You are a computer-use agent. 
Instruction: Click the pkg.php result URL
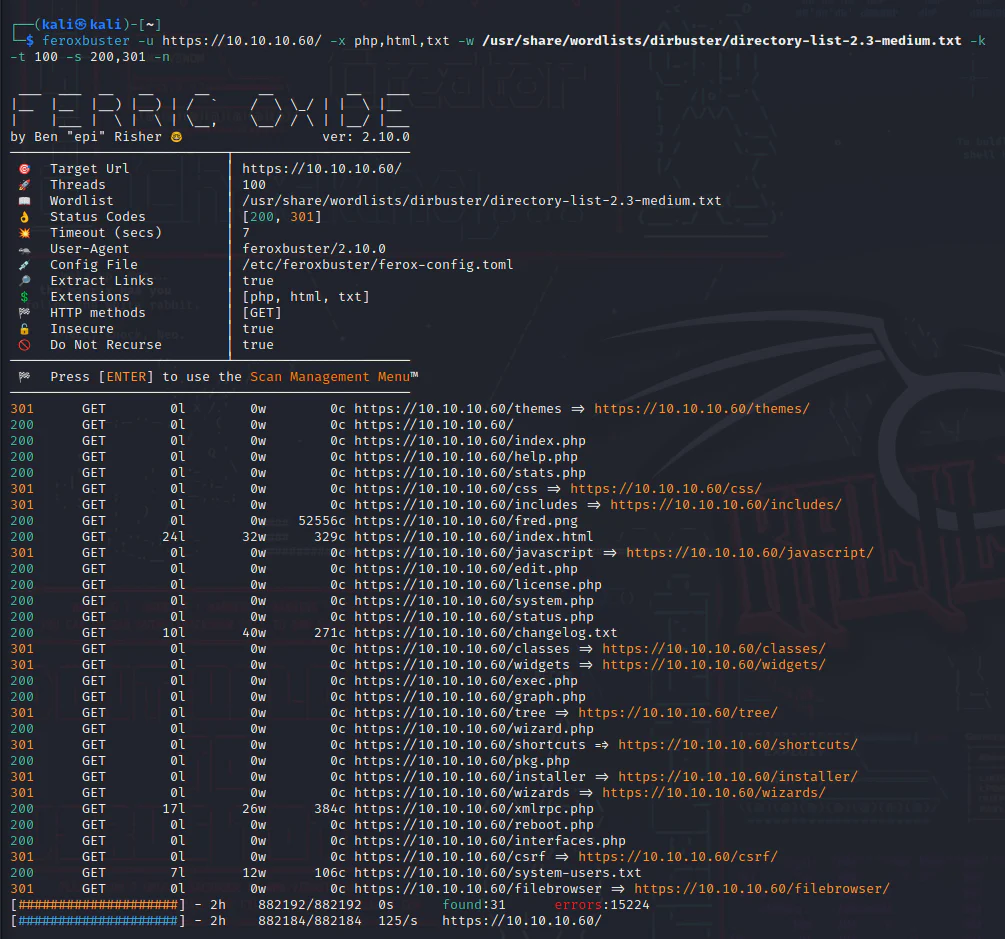pyautogui.click(x=461, y=760)
